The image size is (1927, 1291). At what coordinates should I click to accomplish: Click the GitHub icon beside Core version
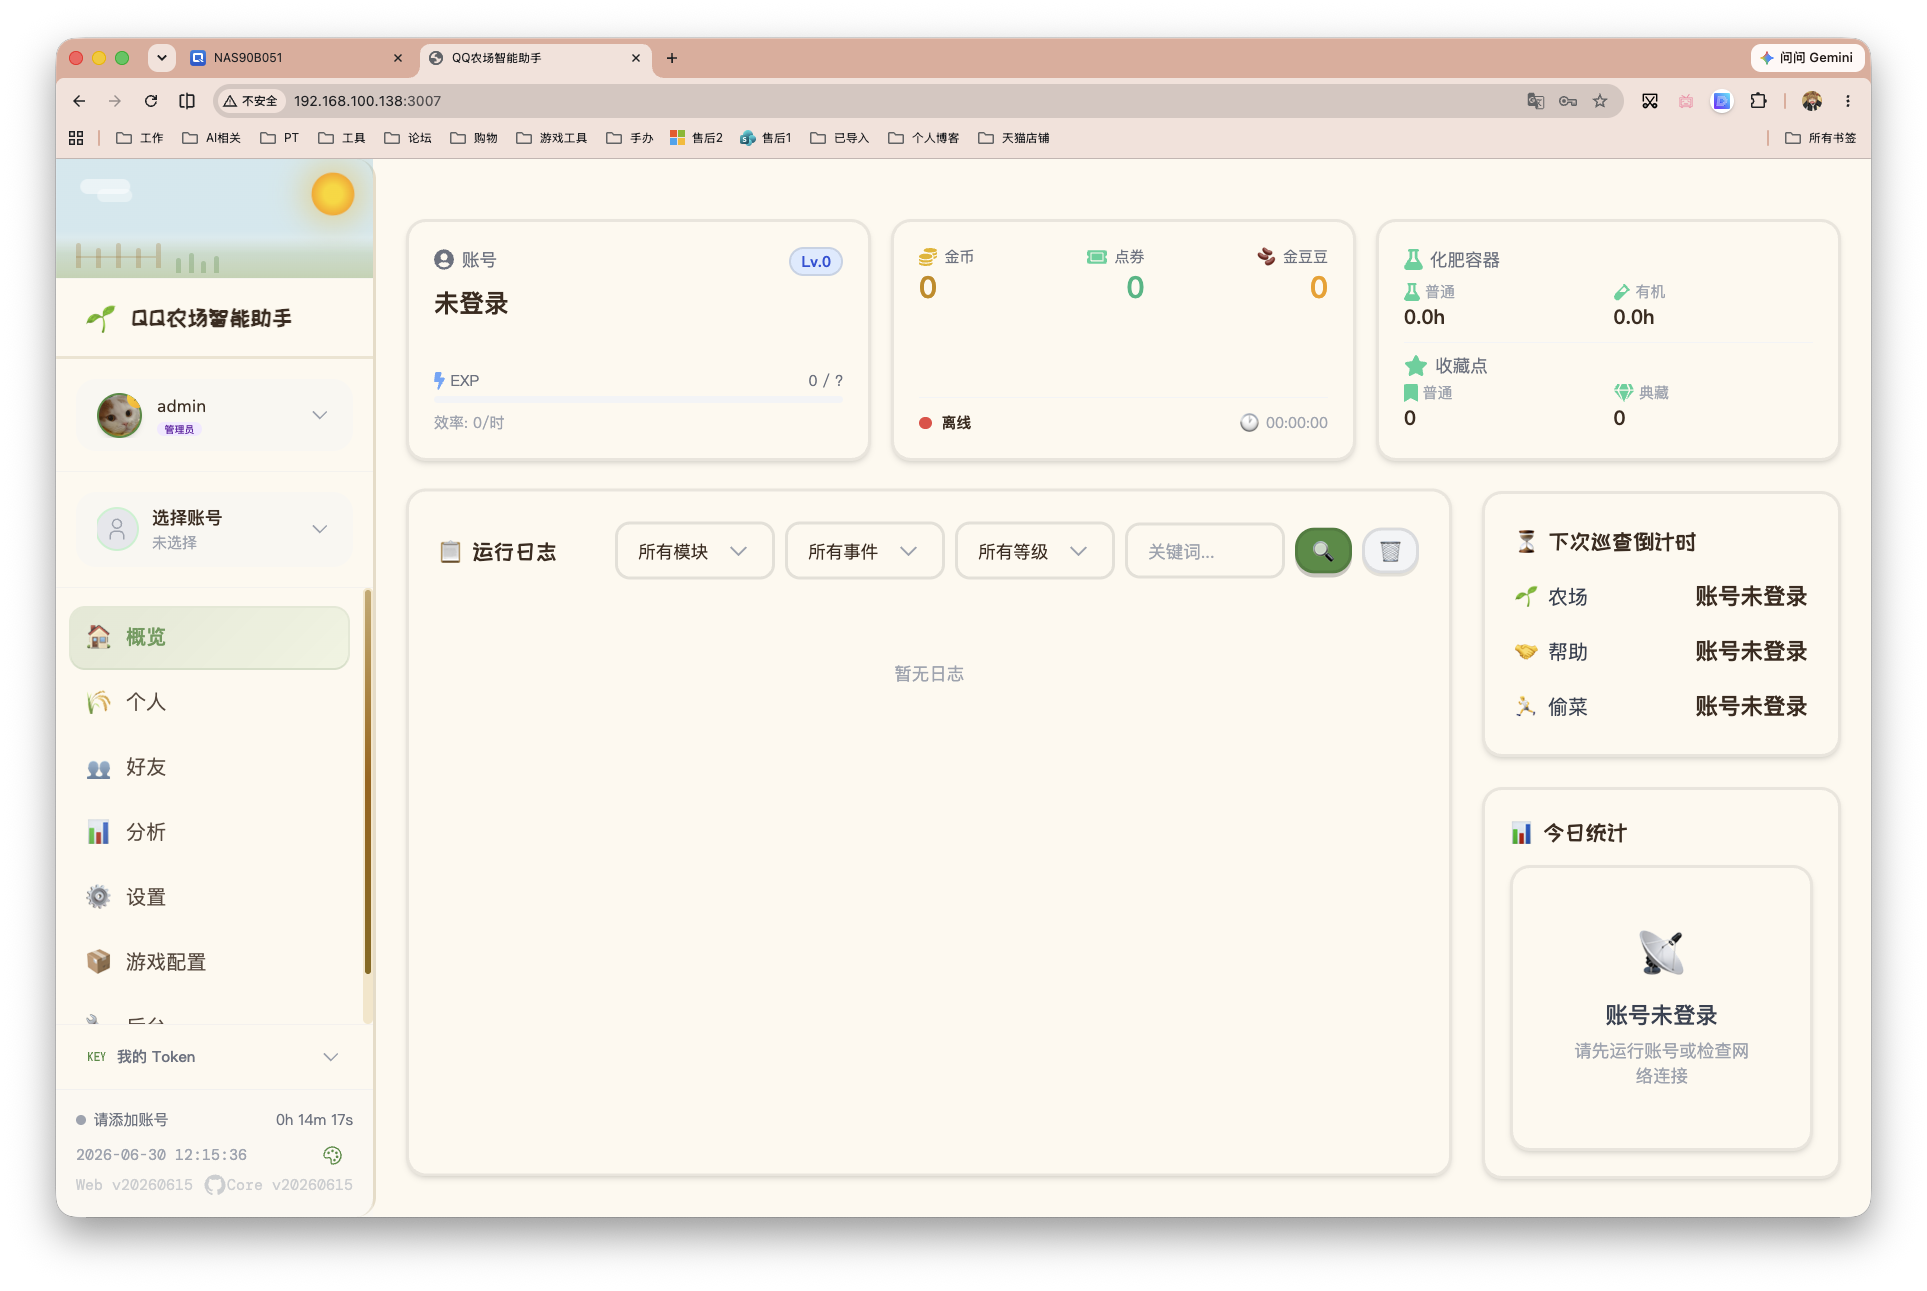[214, 1185]
